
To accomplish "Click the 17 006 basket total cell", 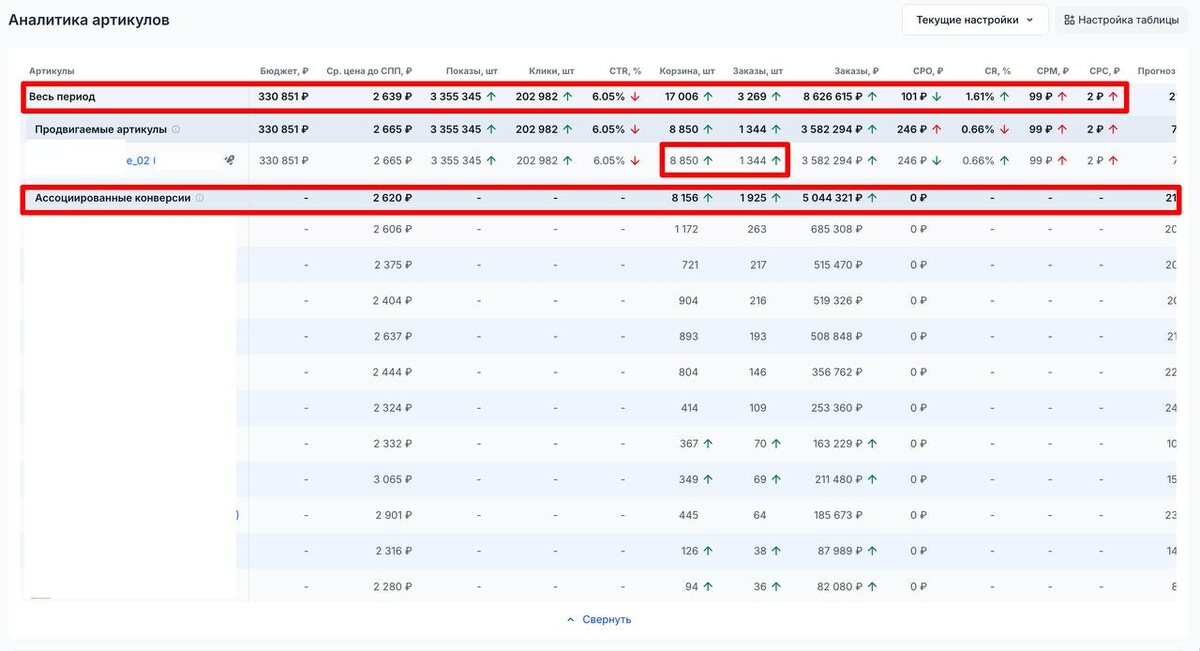I will tap(682, 97).
